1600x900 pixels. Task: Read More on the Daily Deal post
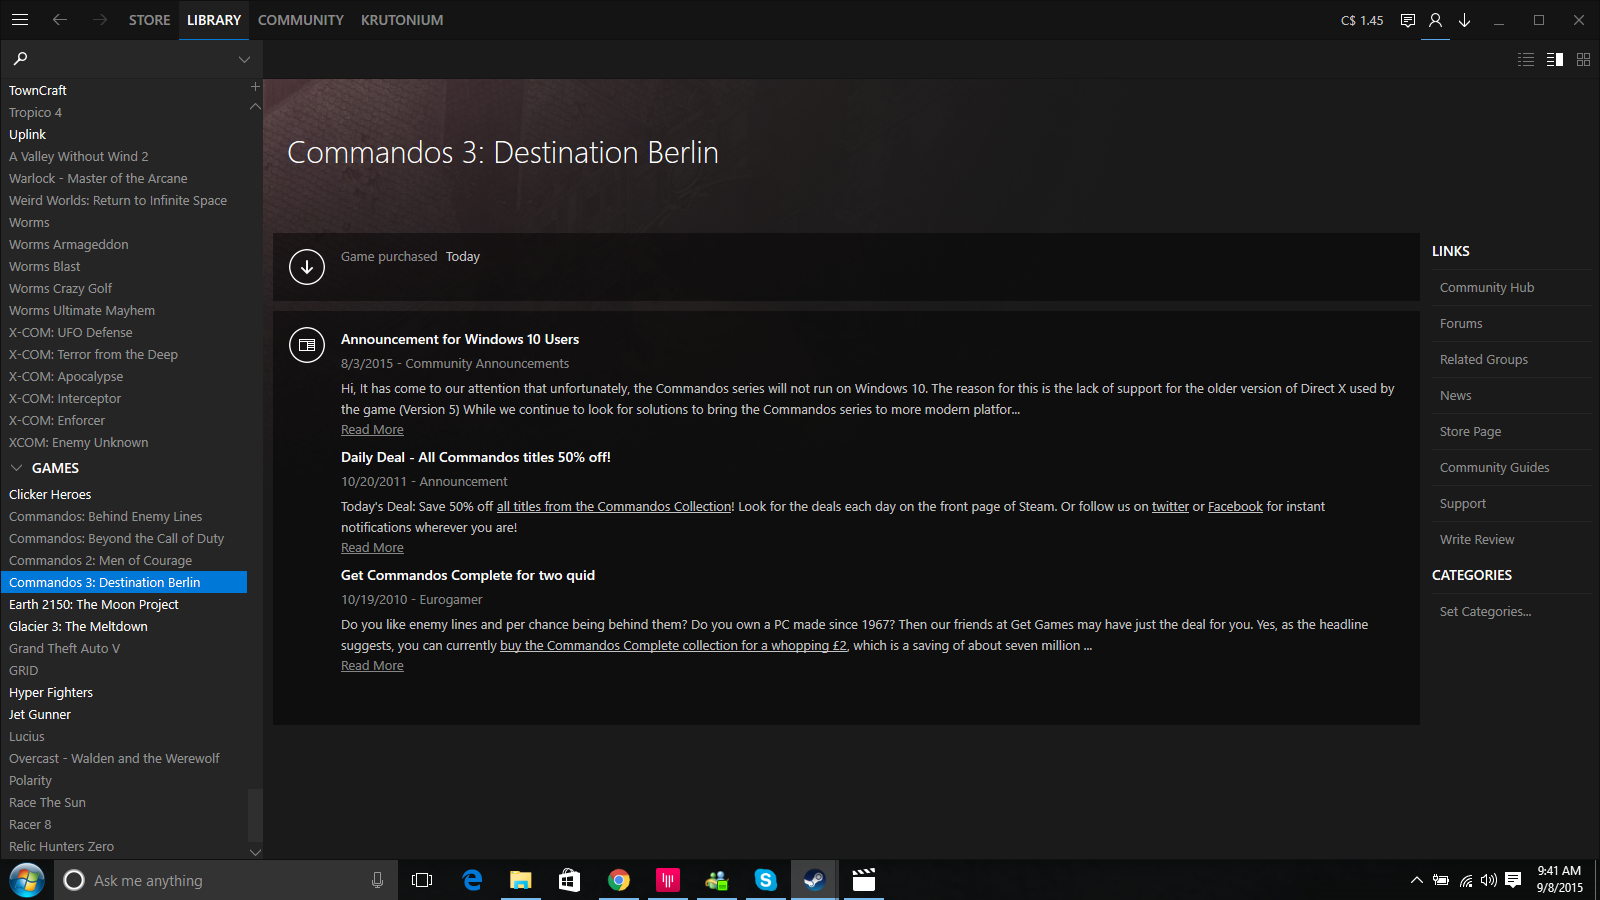coord(372,548)
